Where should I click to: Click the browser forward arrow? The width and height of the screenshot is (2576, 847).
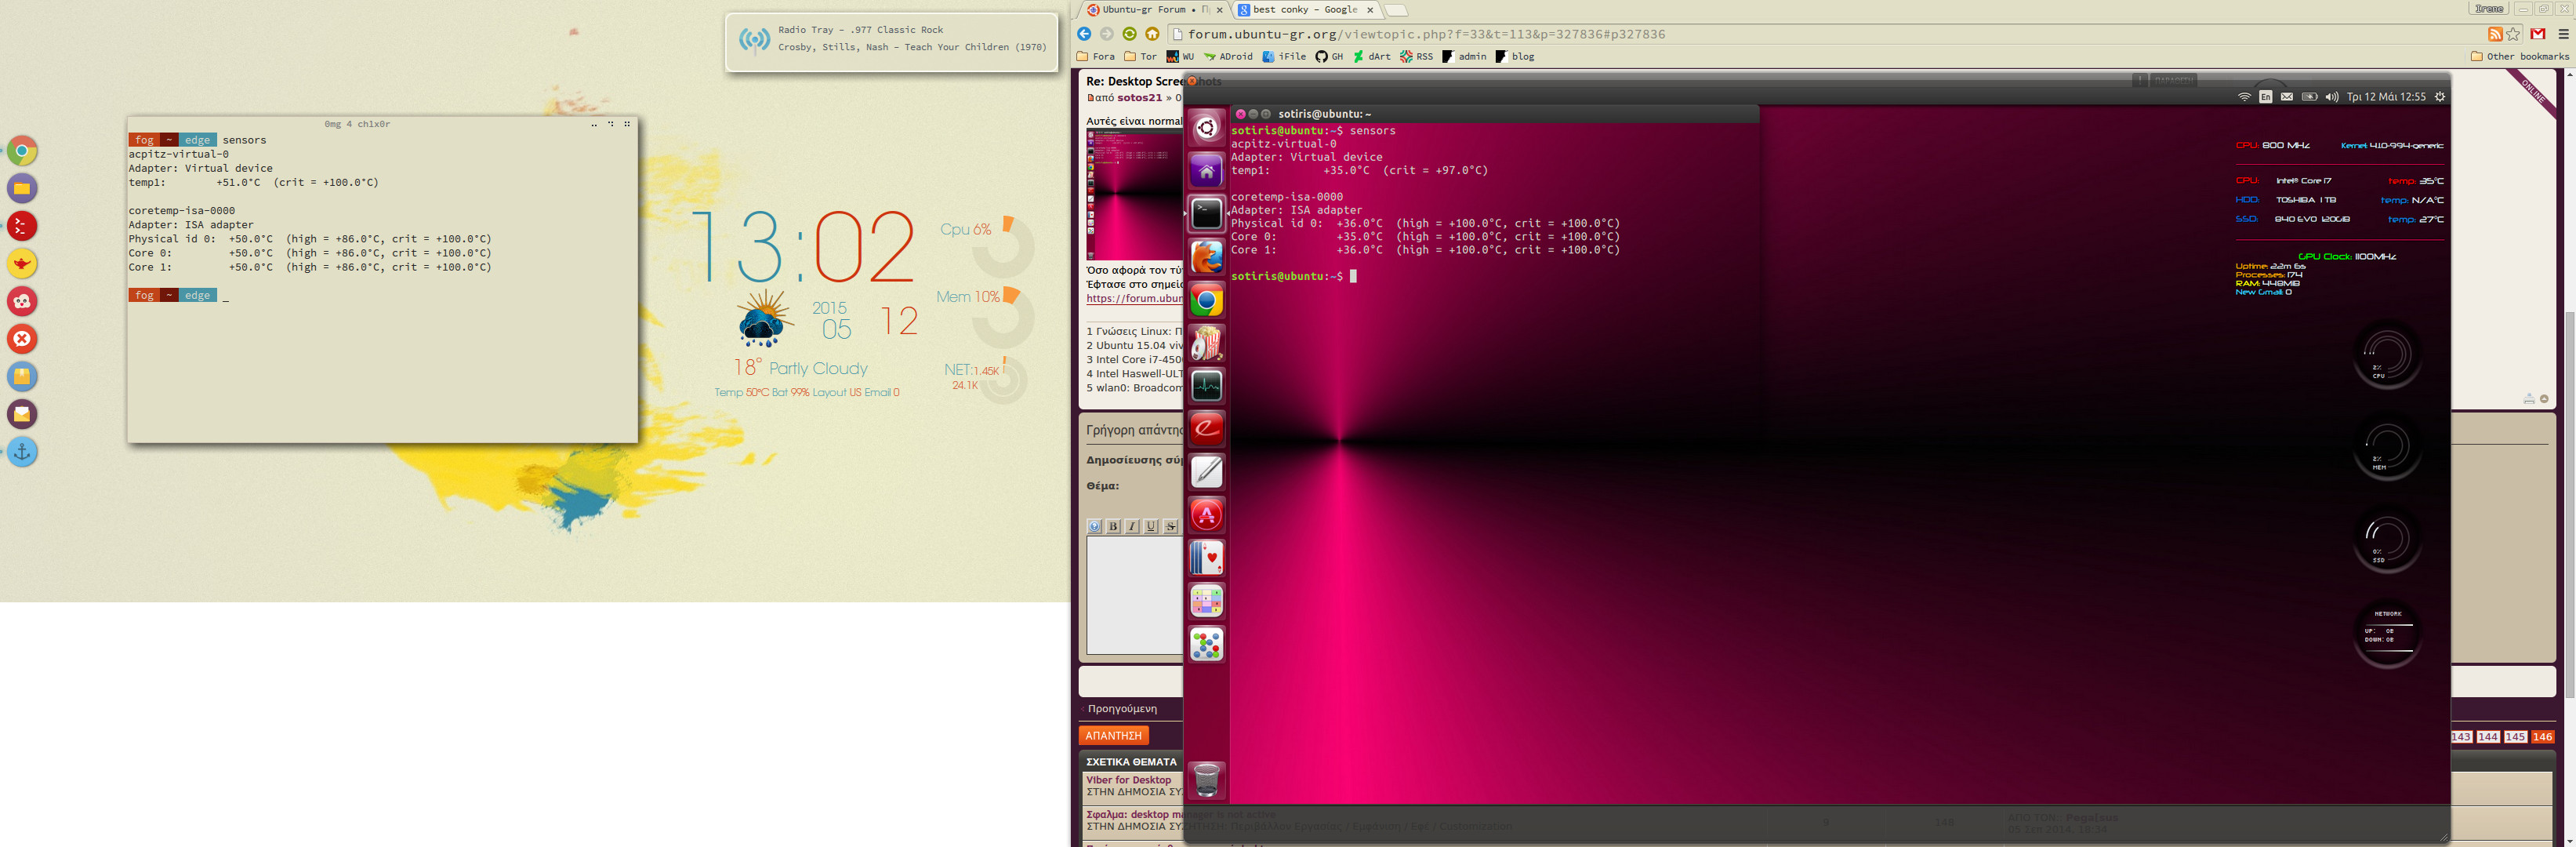(1107, 34)
